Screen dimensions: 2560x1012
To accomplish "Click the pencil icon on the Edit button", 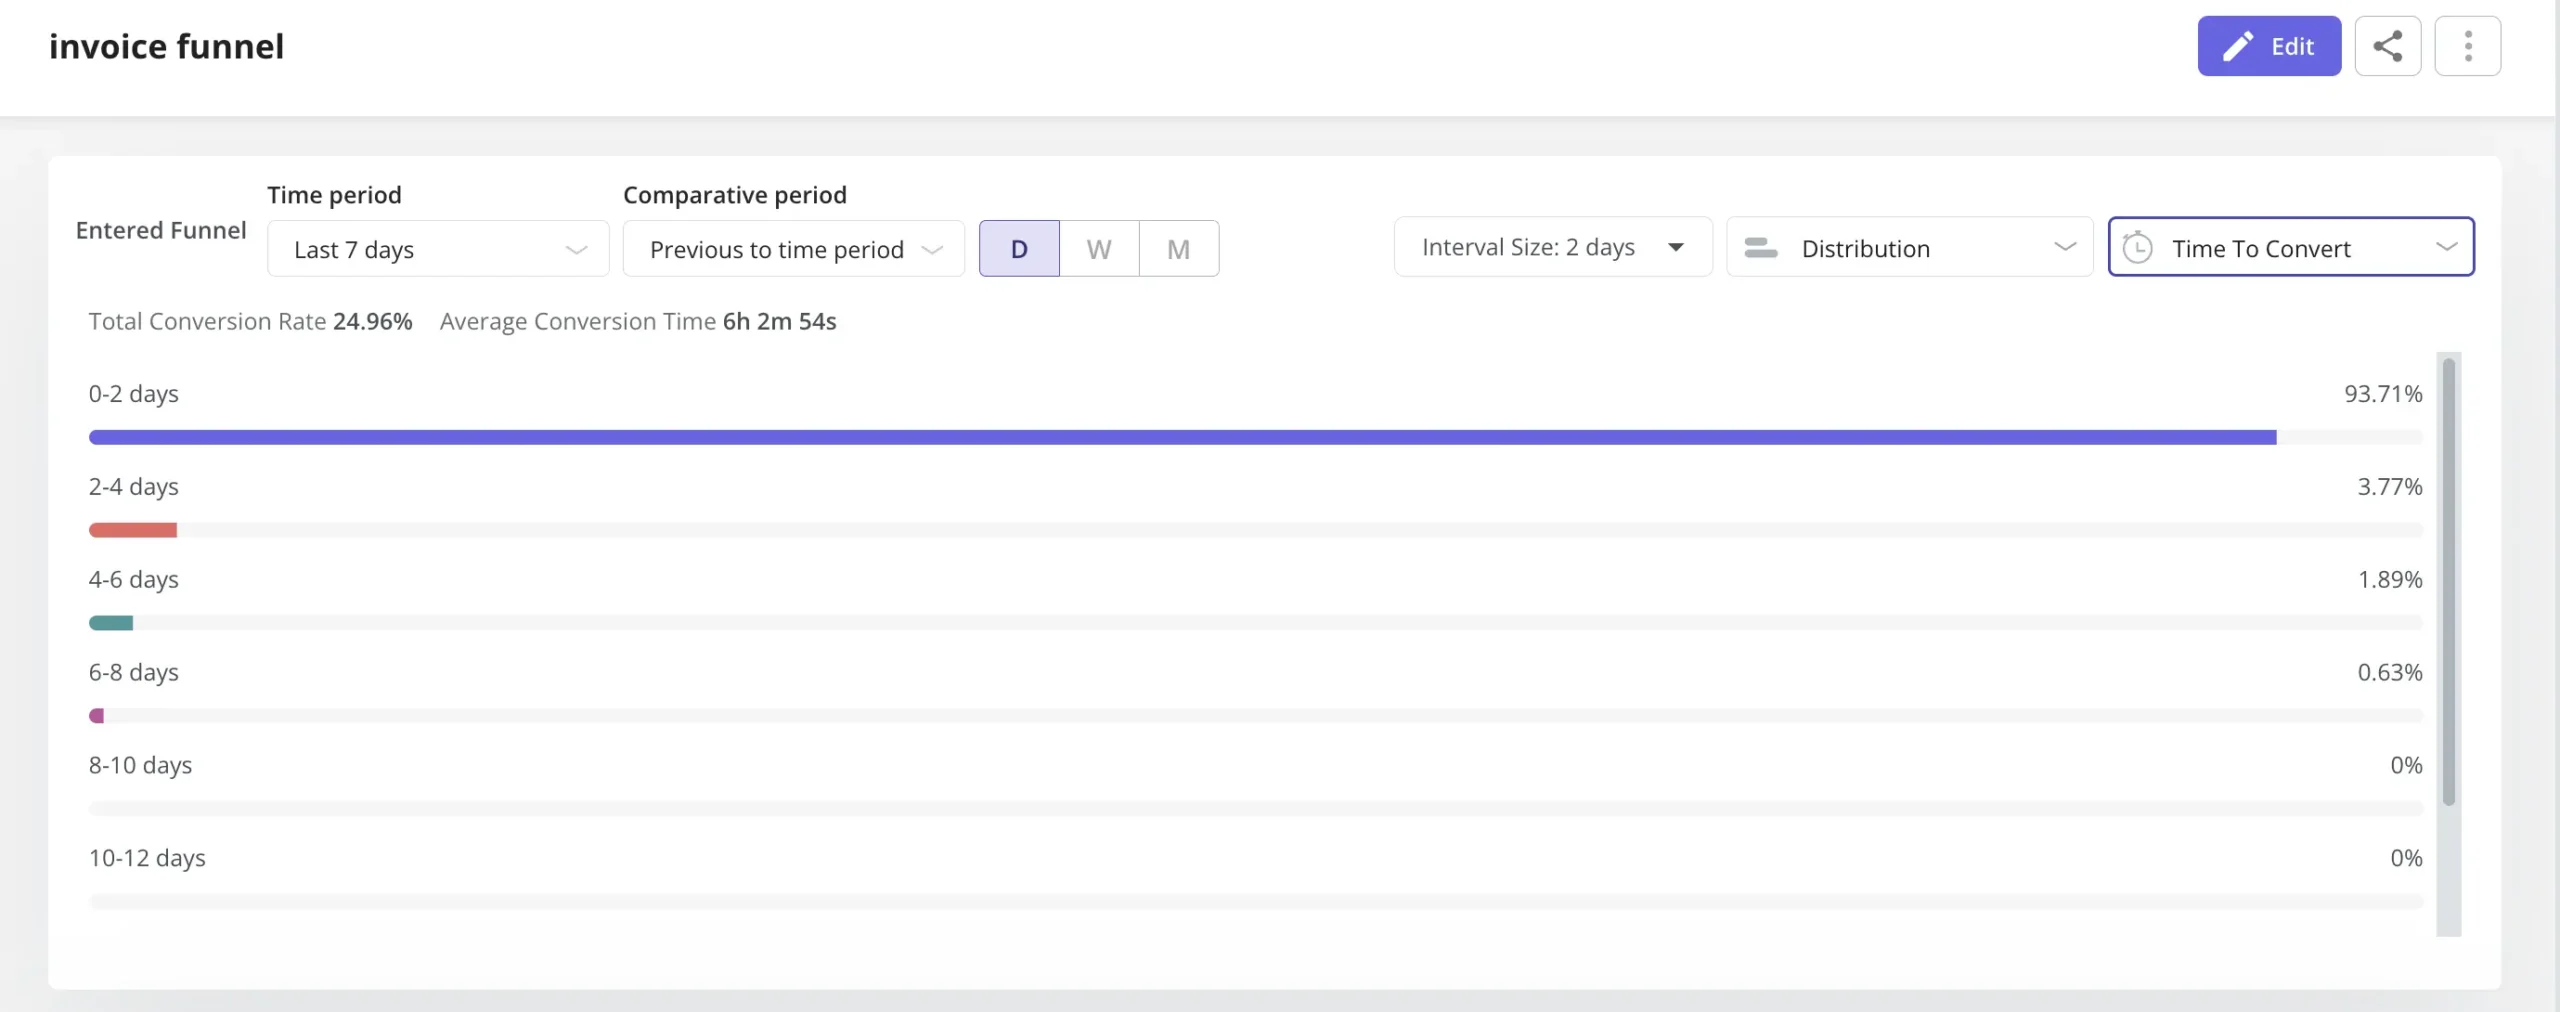I will click(2239, 45).
